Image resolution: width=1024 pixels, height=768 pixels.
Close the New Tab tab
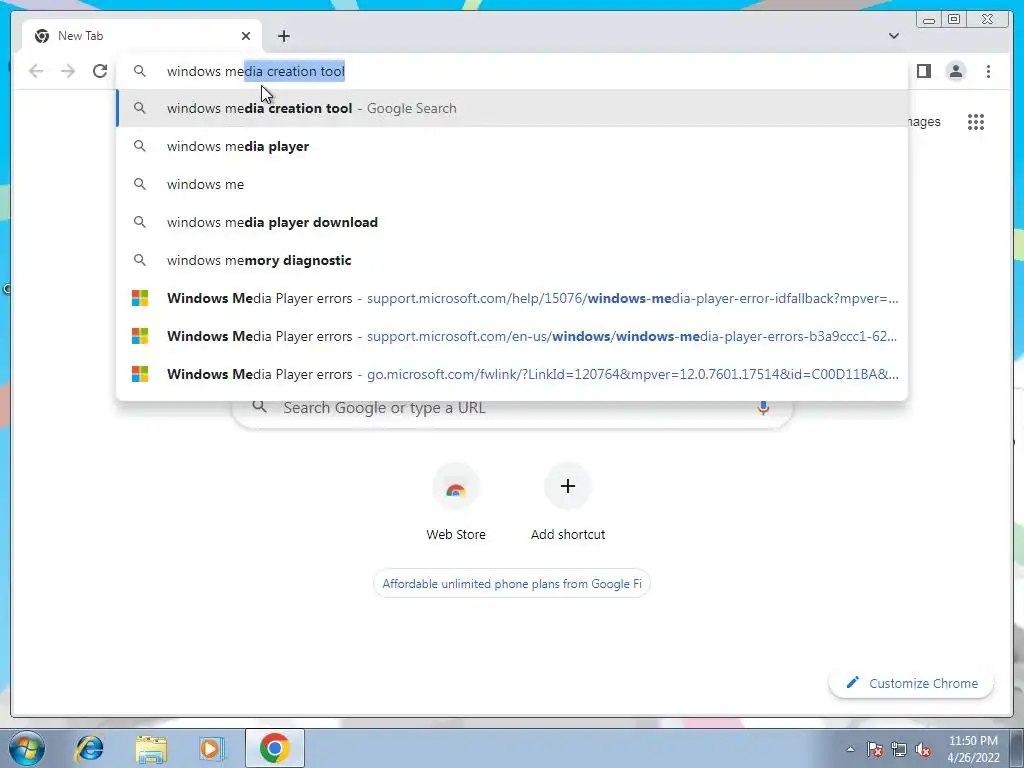pos(246,36)
